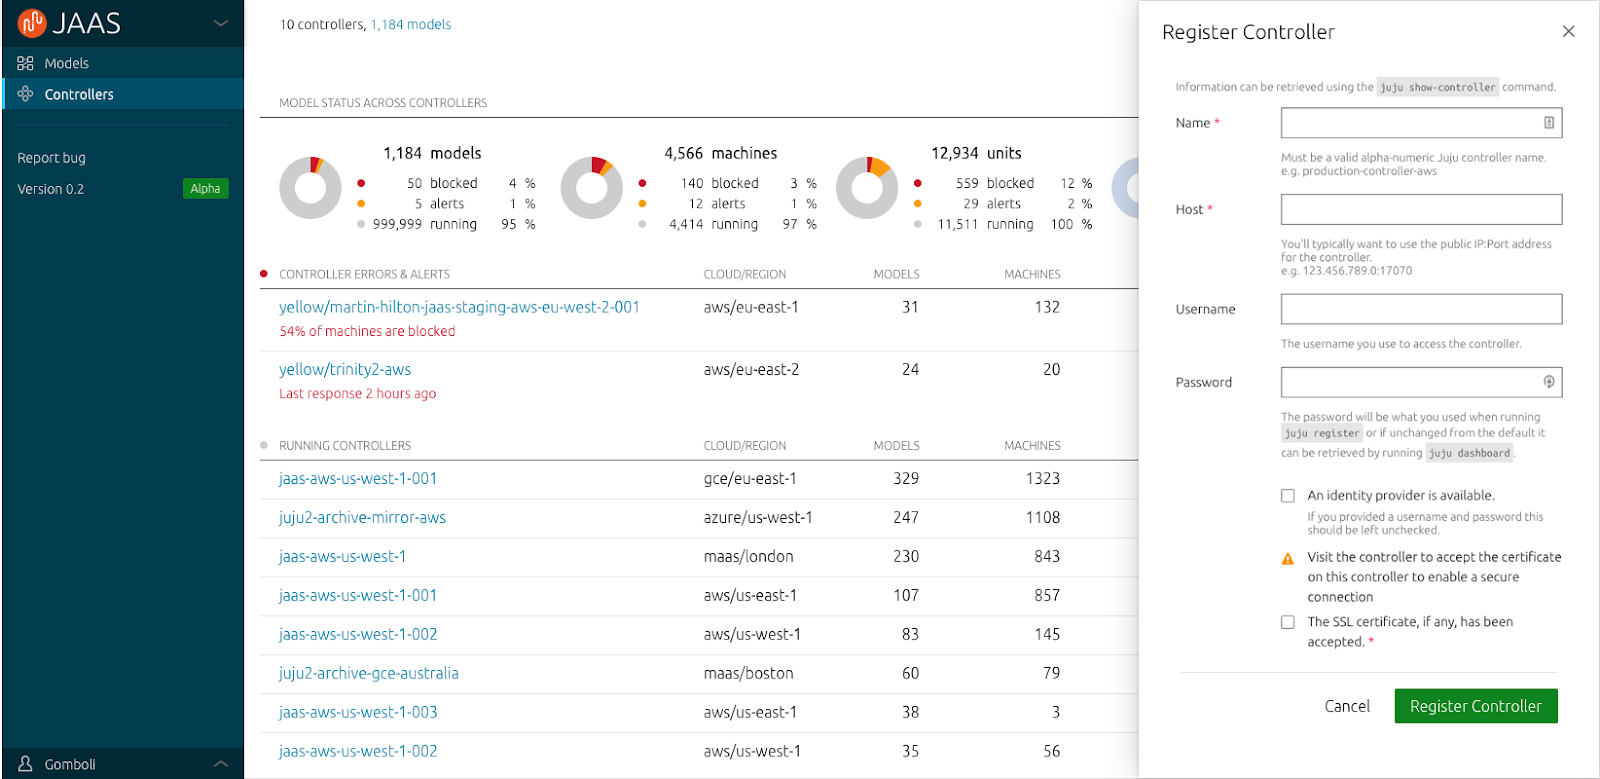Image resolution: width=1600 pixels, height=779 pixels.
Task: Click the orange warning triangle icon
Action: [1288, 559]
